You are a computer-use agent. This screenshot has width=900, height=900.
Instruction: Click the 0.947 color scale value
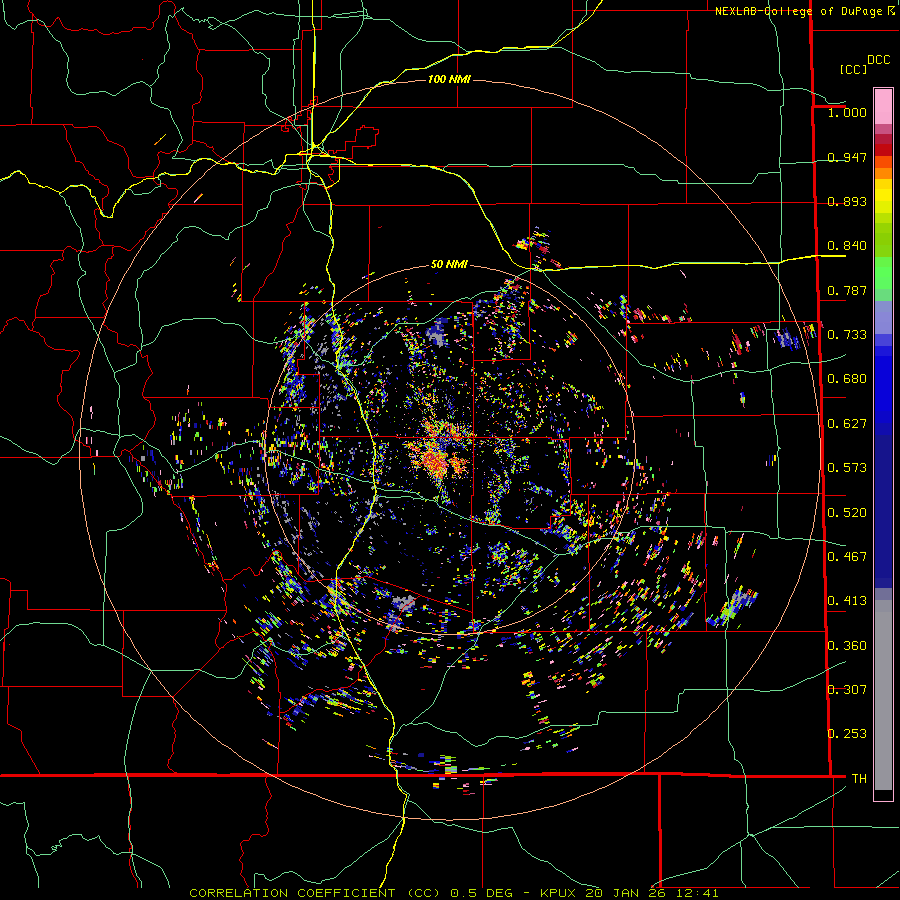coord(847,157)
